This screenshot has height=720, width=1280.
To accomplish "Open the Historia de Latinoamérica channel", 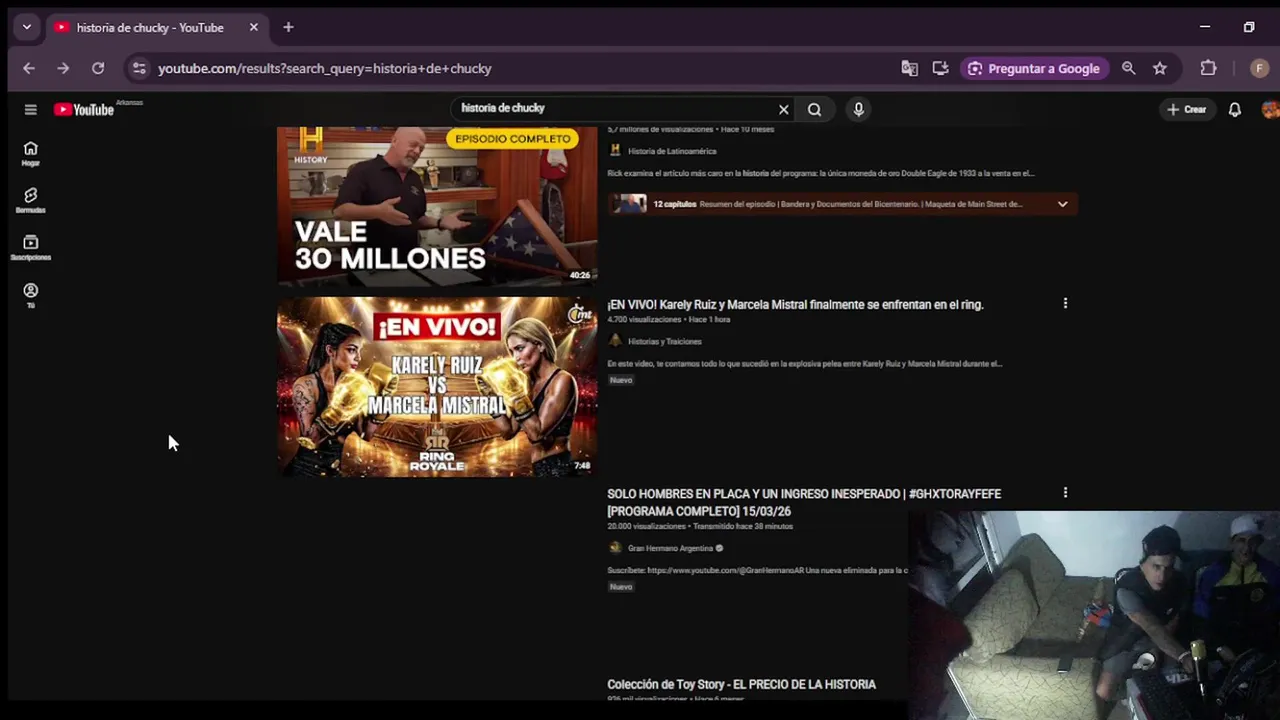I will point(672,151).
